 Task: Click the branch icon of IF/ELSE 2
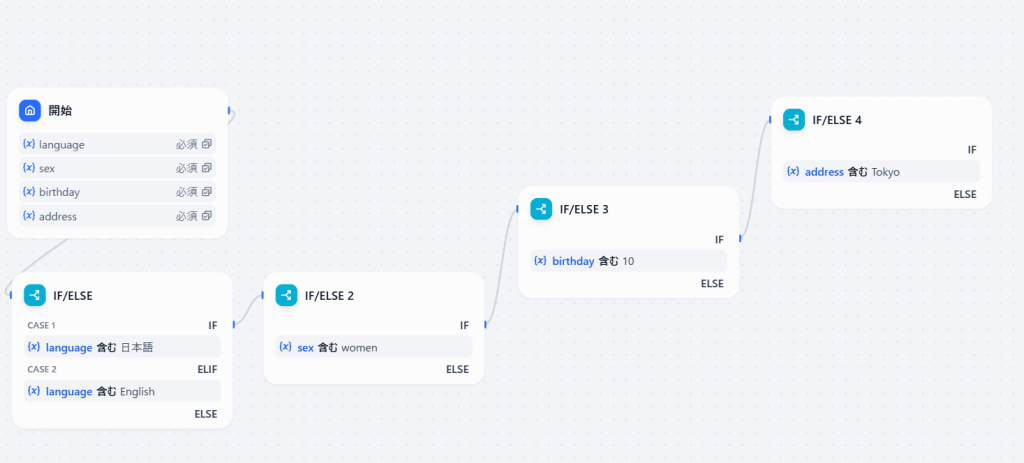point(286,295)
